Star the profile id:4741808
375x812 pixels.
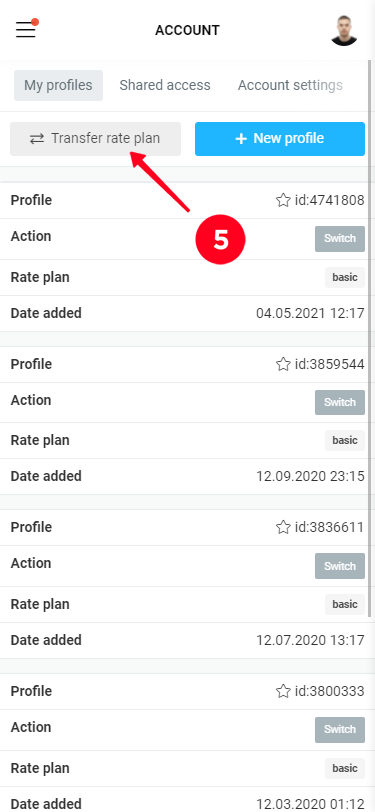pyautogui.click(x=283, y=200)
